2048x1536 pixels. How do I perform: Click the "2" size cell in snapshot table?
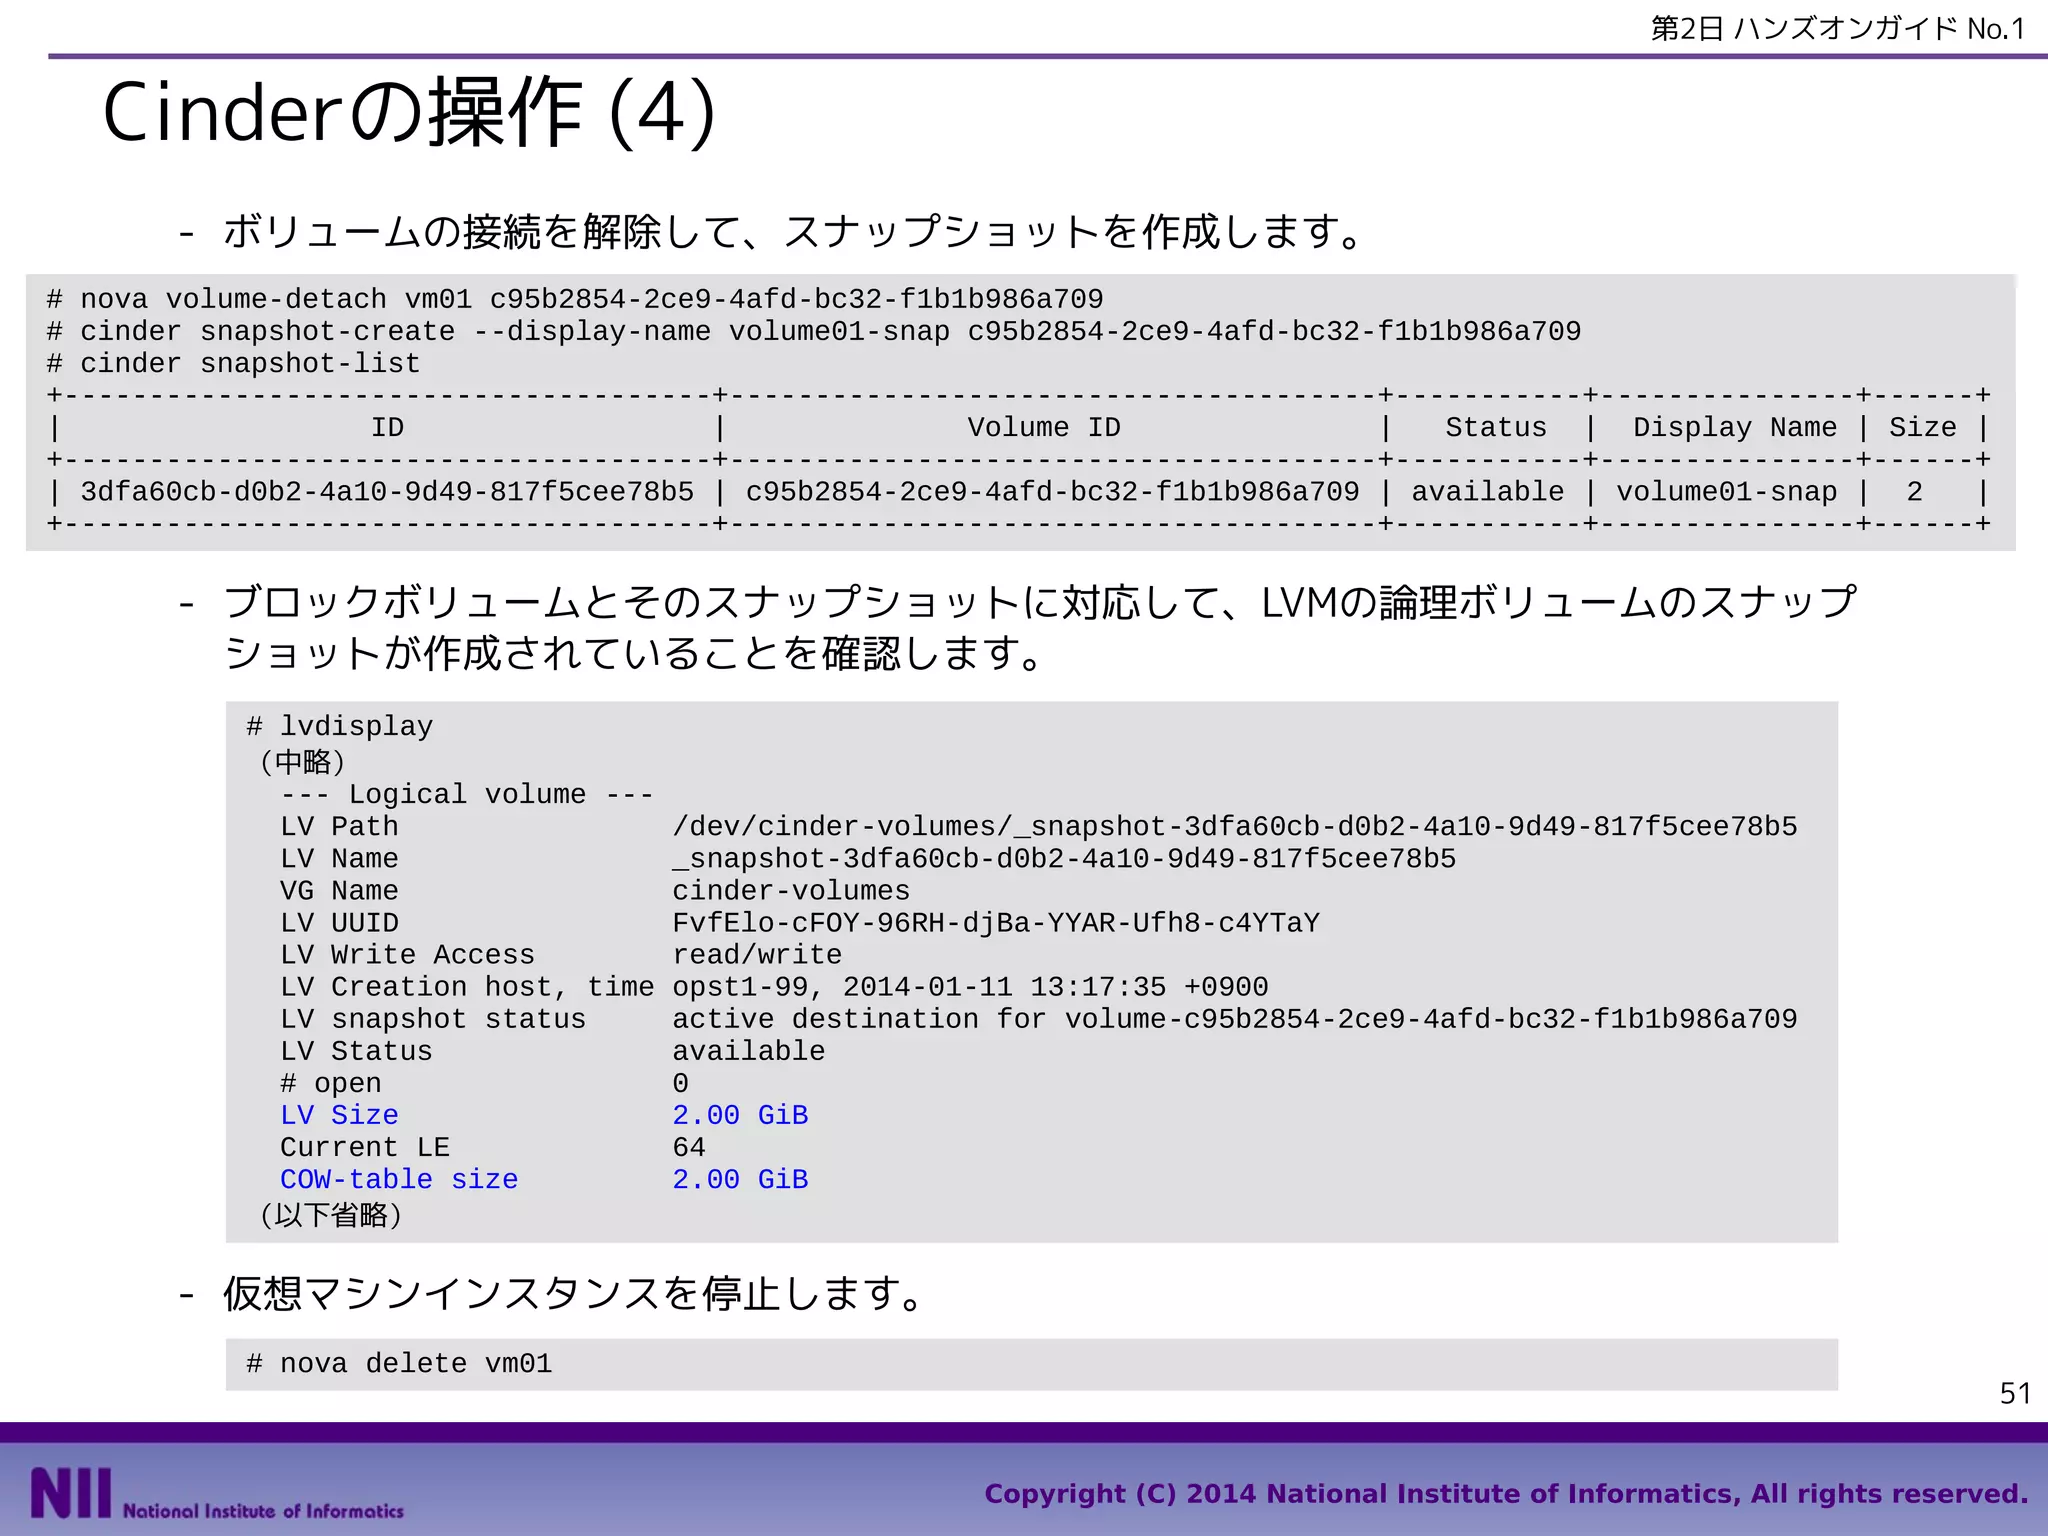point(1914,491)
